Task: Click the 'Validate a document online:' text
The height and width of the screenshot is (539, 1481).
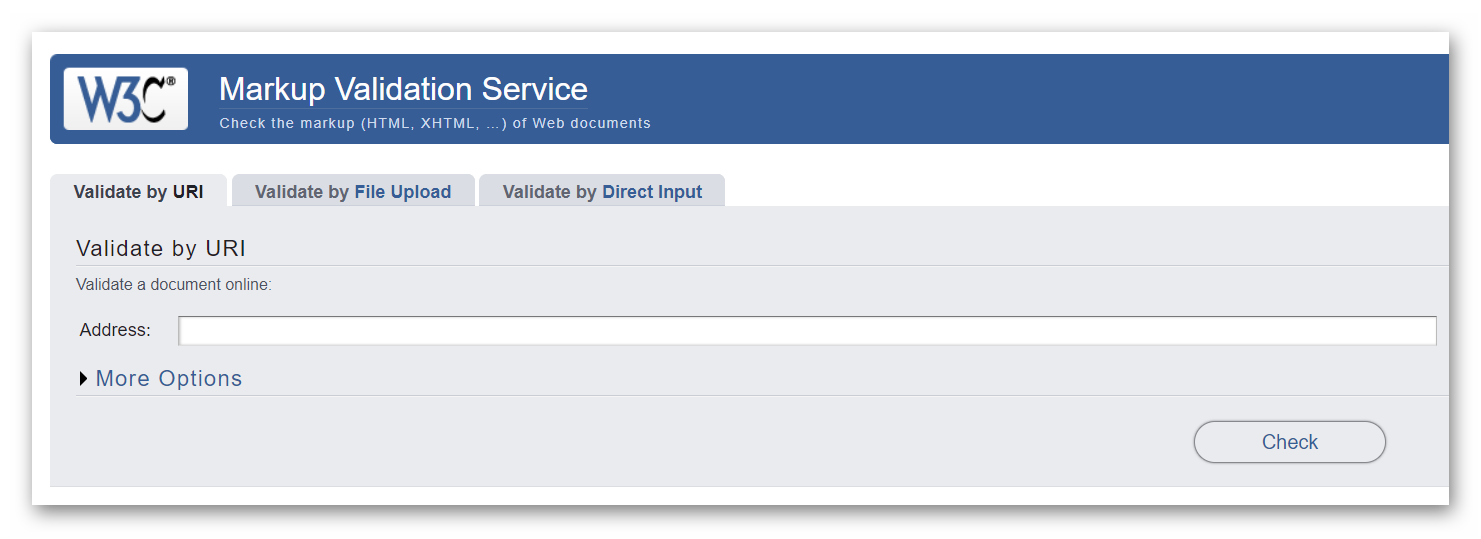Action: coord(174,285)
